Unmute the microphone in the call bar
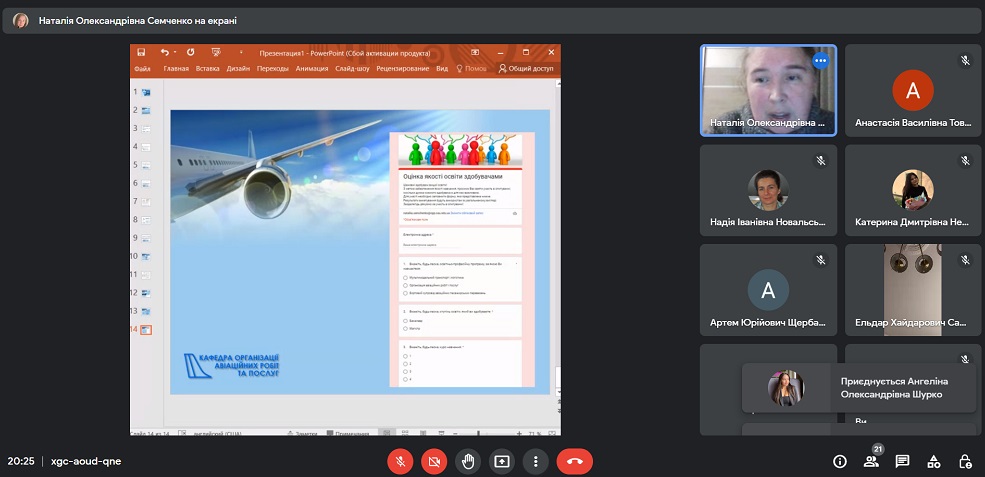 pyautogui.click(x=400, y=461)
